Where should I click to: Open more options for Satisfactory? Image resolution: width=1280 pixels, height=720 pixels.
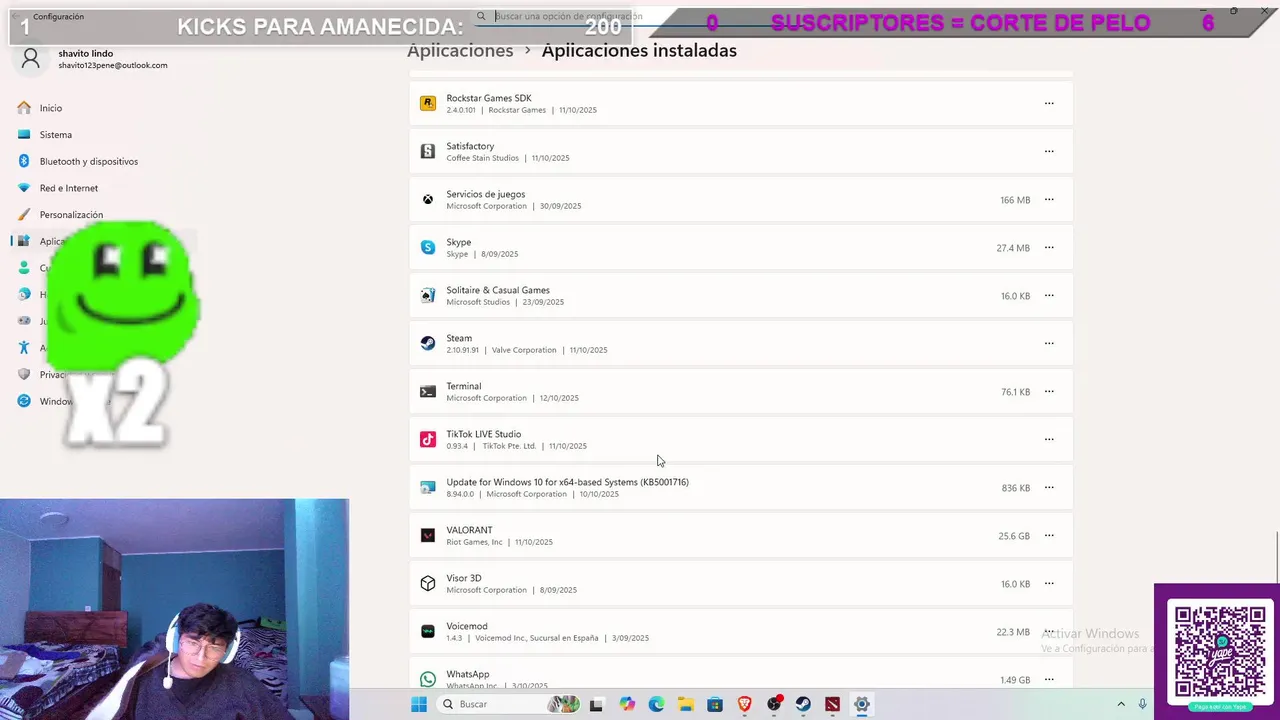1049,151
